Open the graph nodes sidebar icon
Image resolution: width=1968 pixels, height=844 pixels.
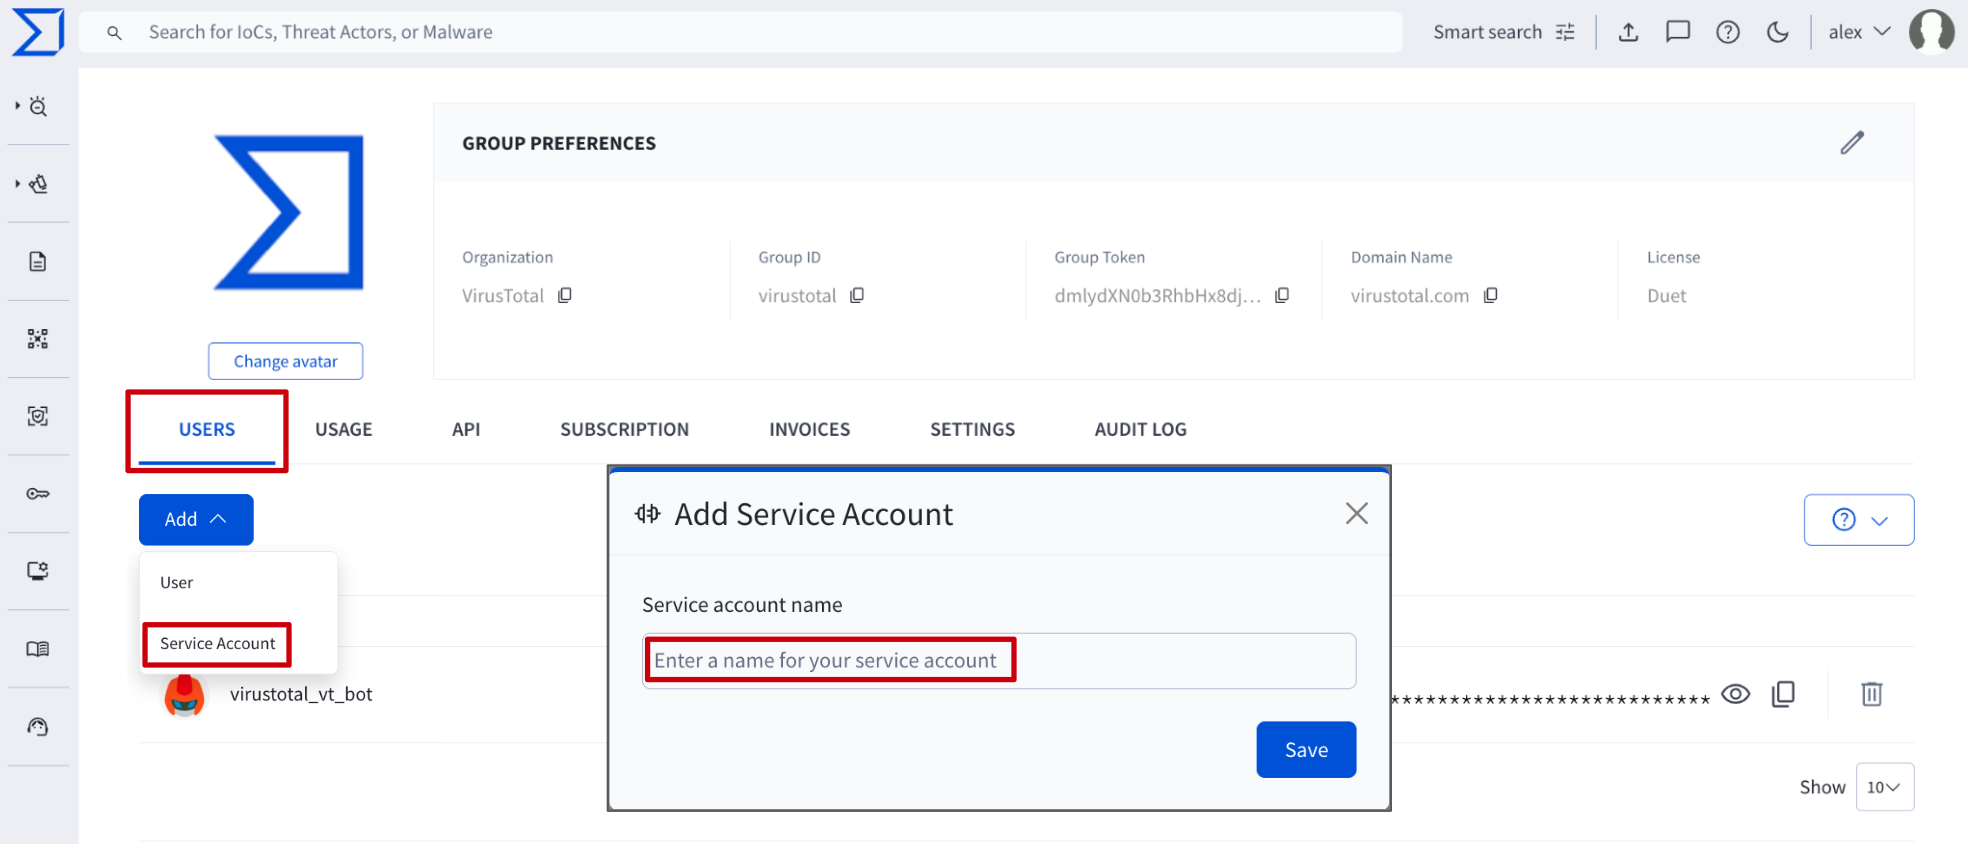(x=38, y=339)
